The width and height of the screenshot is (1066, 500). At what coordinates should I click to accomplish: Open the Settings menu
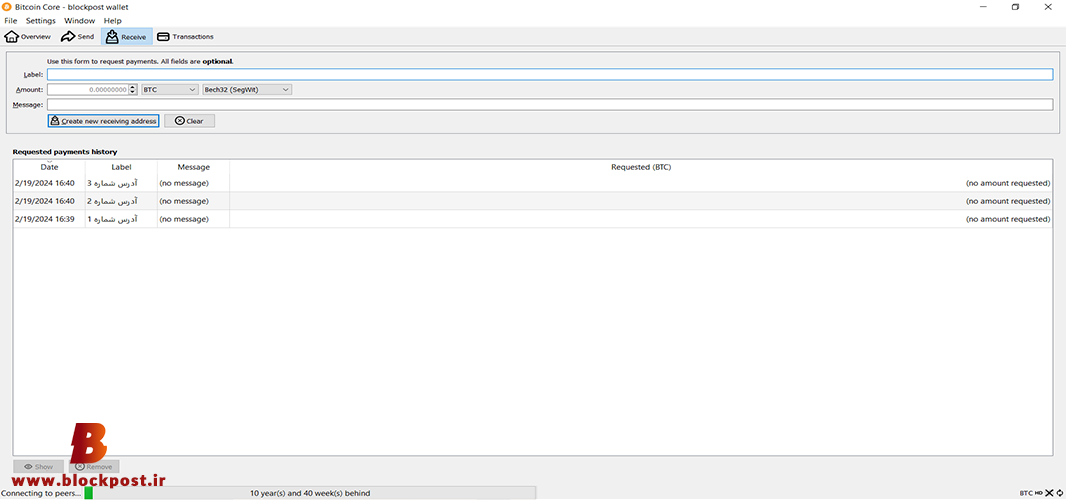(41, 21)
